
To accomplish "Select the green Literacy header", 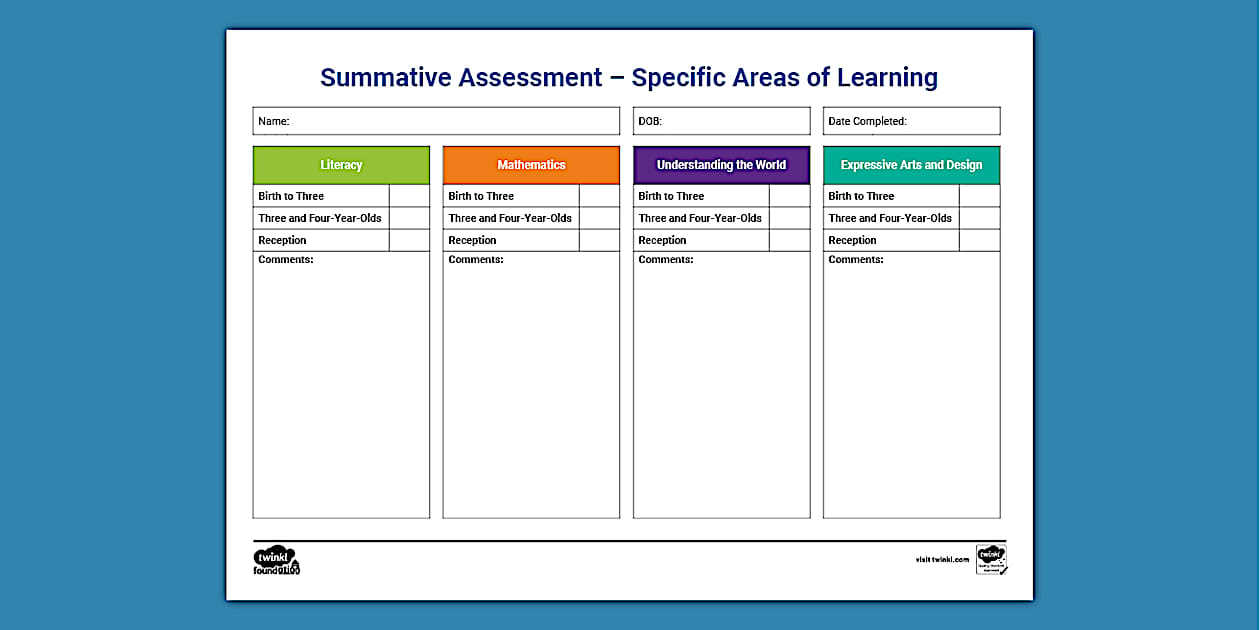I will click(x=341, y=165).
